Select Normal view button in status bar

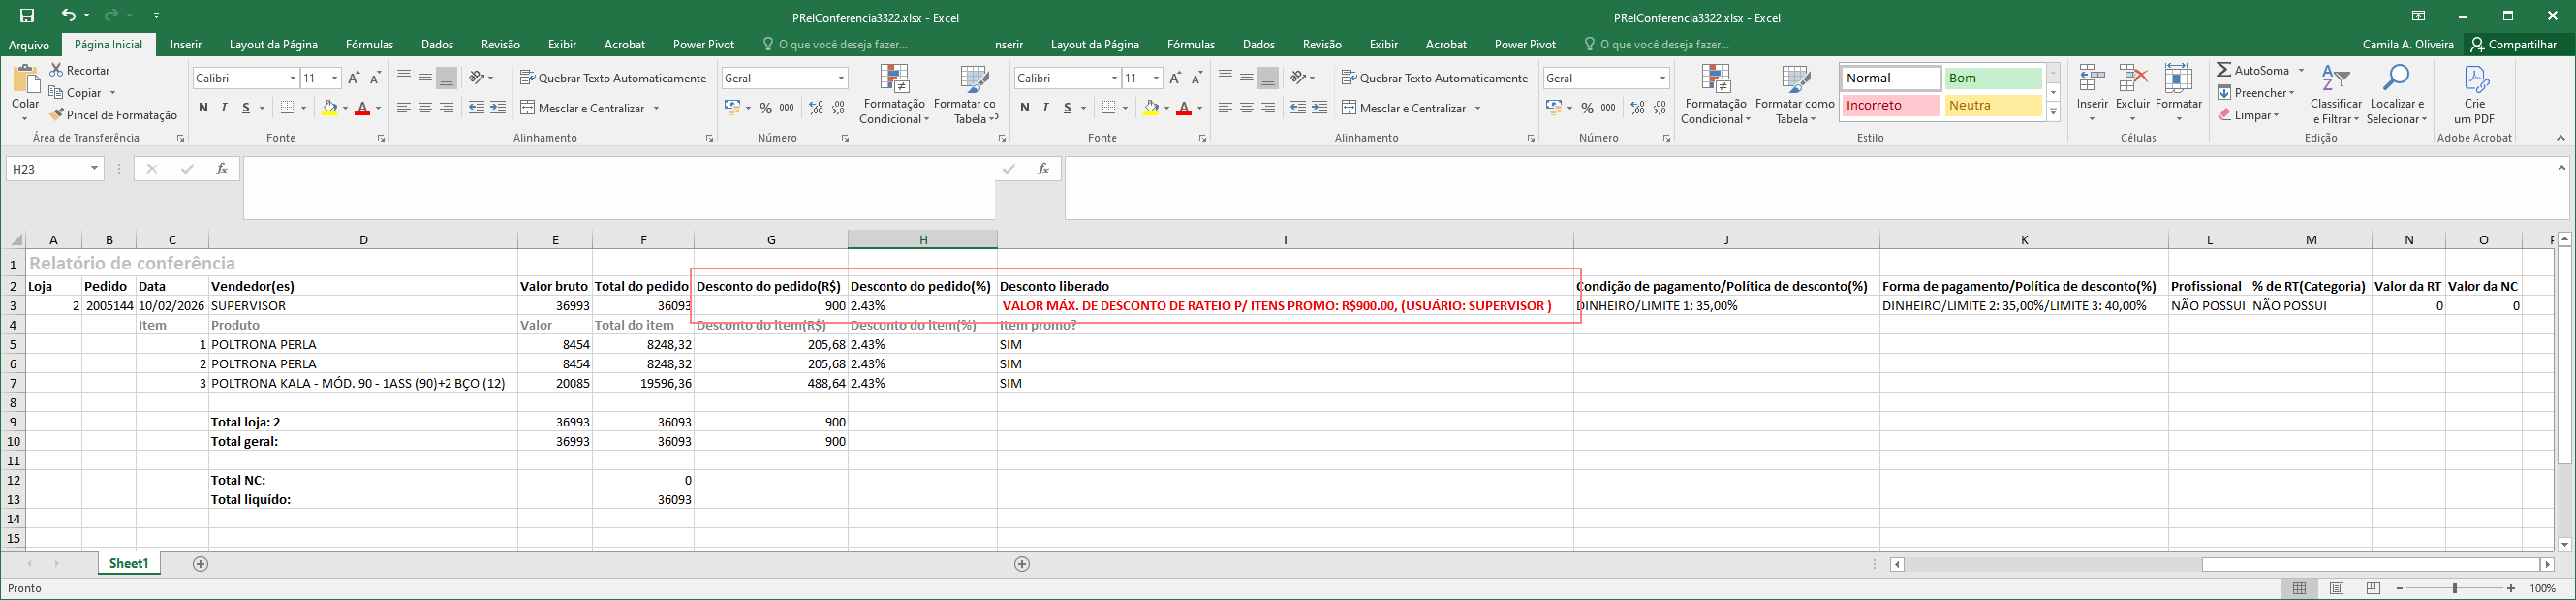point(2300,588)
